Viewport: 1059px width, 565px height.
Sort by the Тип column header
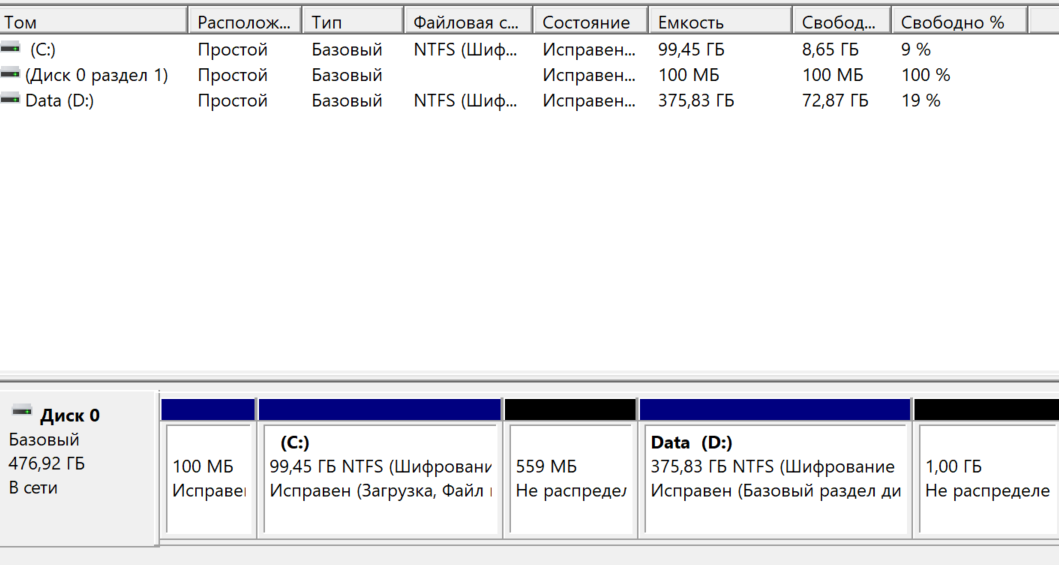tap(353, 22)
